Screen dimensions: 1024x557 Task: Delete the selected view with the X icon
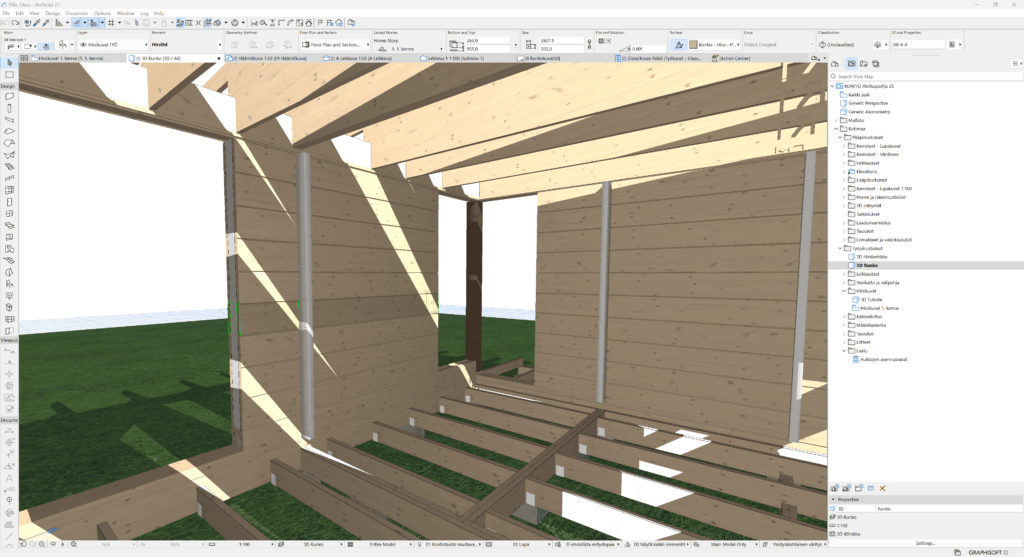pos(883,488)
